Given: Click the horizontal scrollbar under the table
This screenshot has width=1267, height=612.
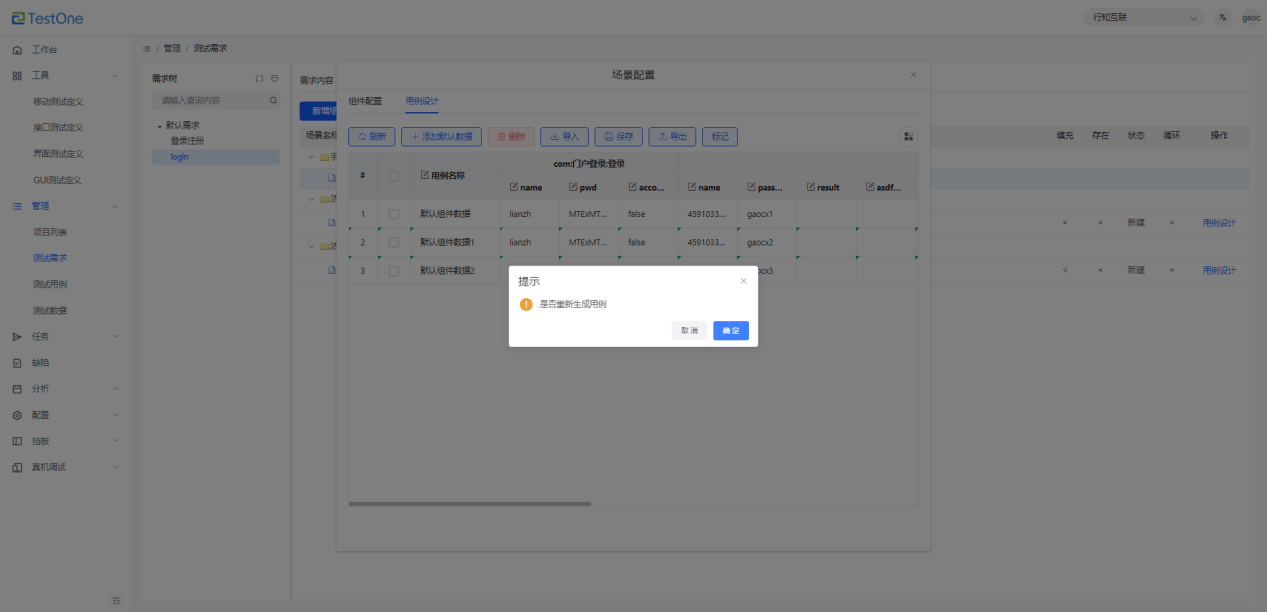Looking at the screenshot, I should (470, 504).
